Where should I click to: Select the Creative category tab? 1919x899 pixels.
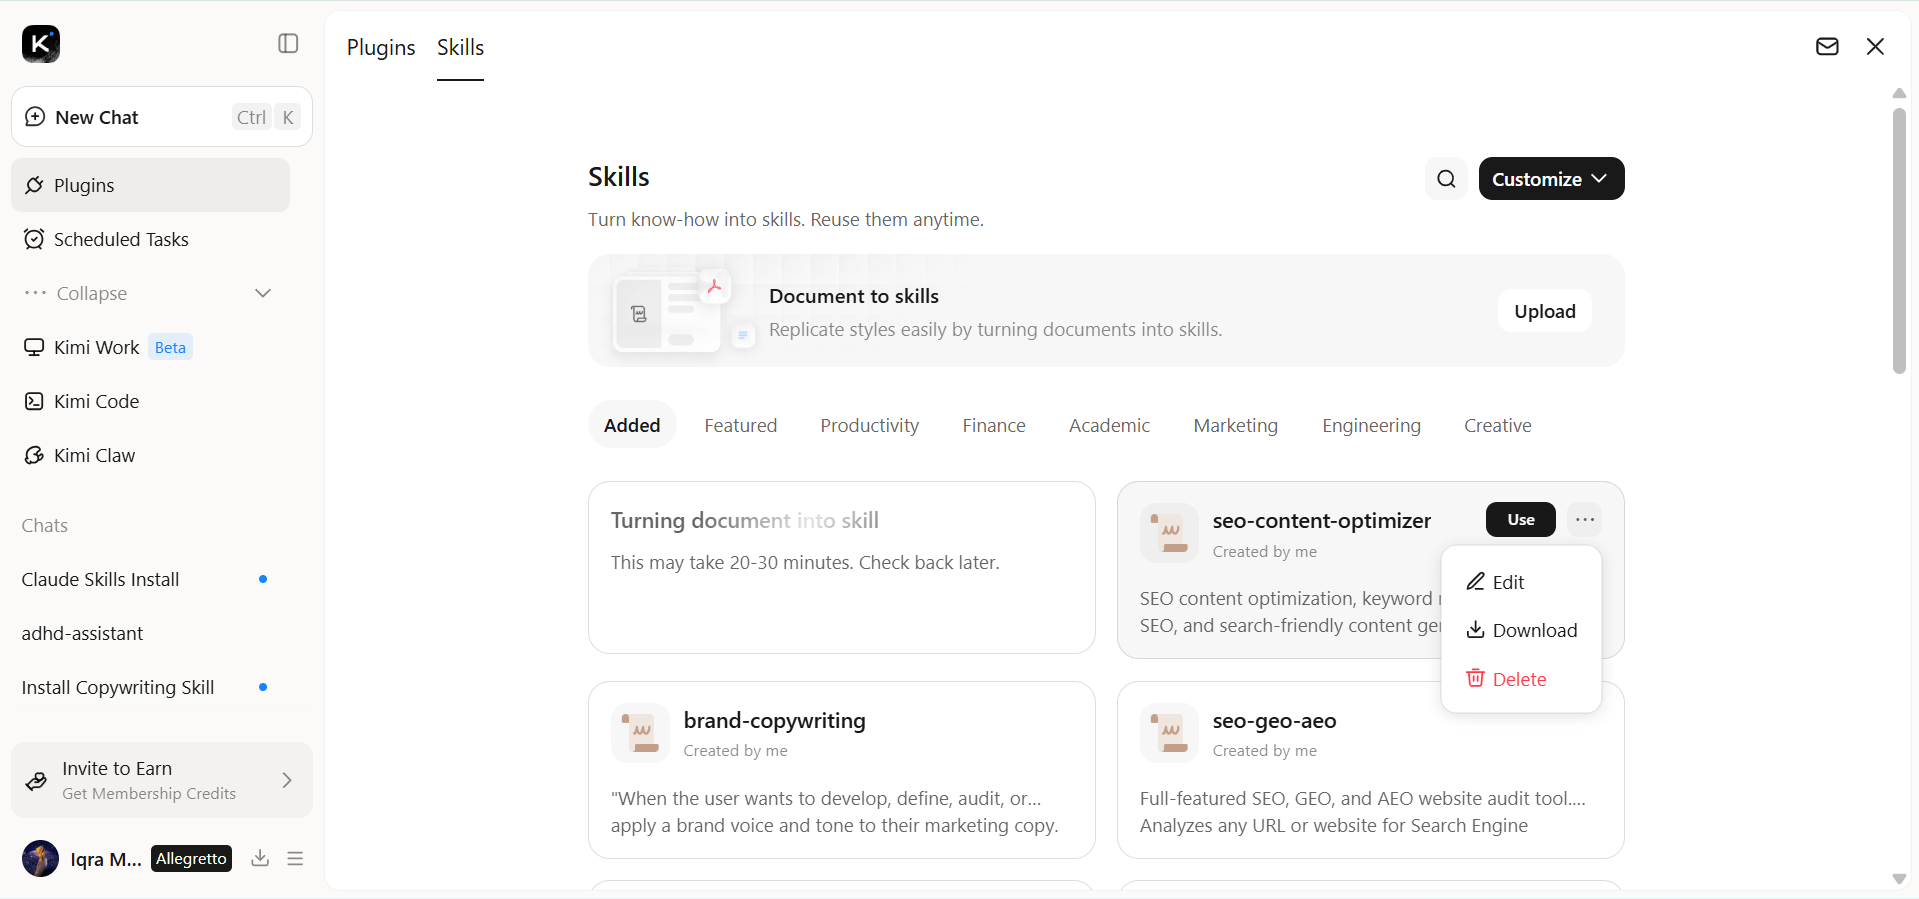1498,425
